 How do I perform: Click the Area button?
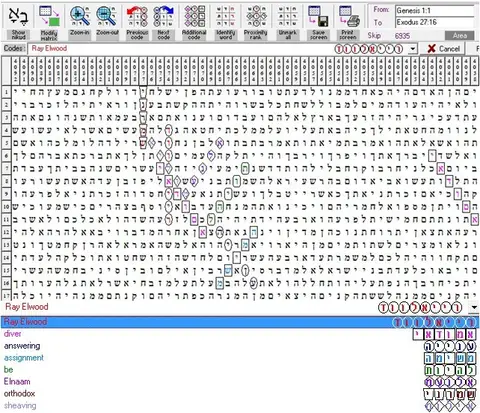[460, 36]
